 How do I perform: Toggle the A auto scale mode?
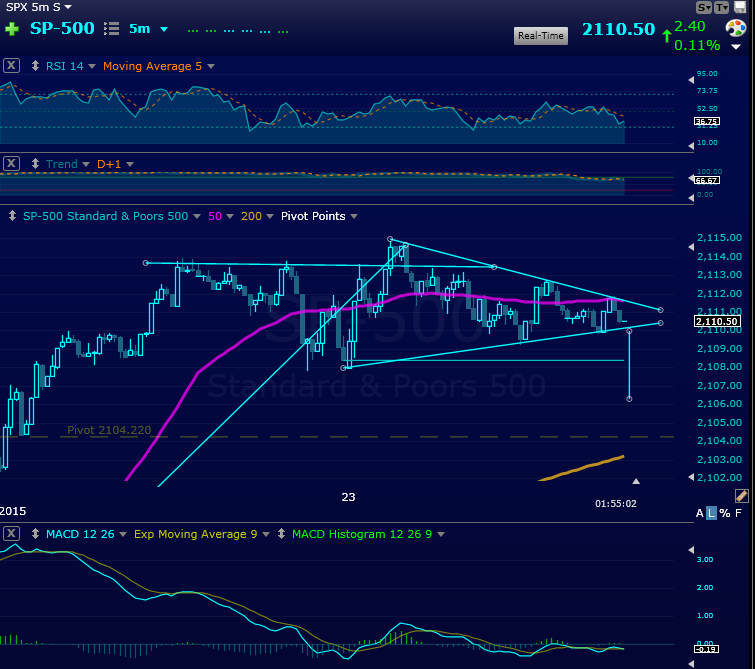click(x=699, y=513)
